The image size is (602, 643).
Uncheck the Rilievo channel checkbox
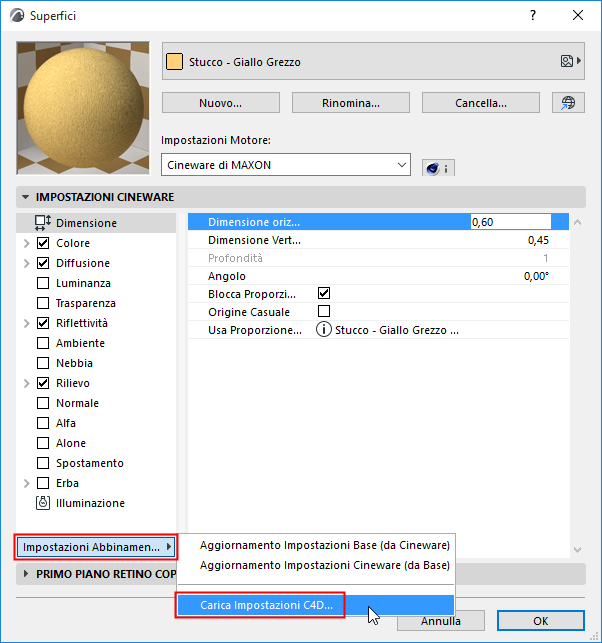pyautogui.click(x=43, y=383)
